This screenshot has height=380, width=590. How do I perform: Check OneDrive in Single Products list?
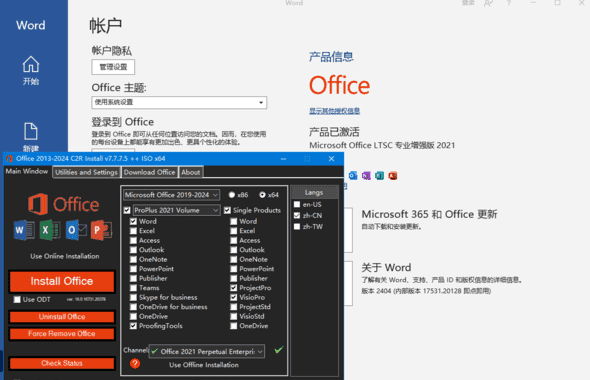(x=234, y=326)
